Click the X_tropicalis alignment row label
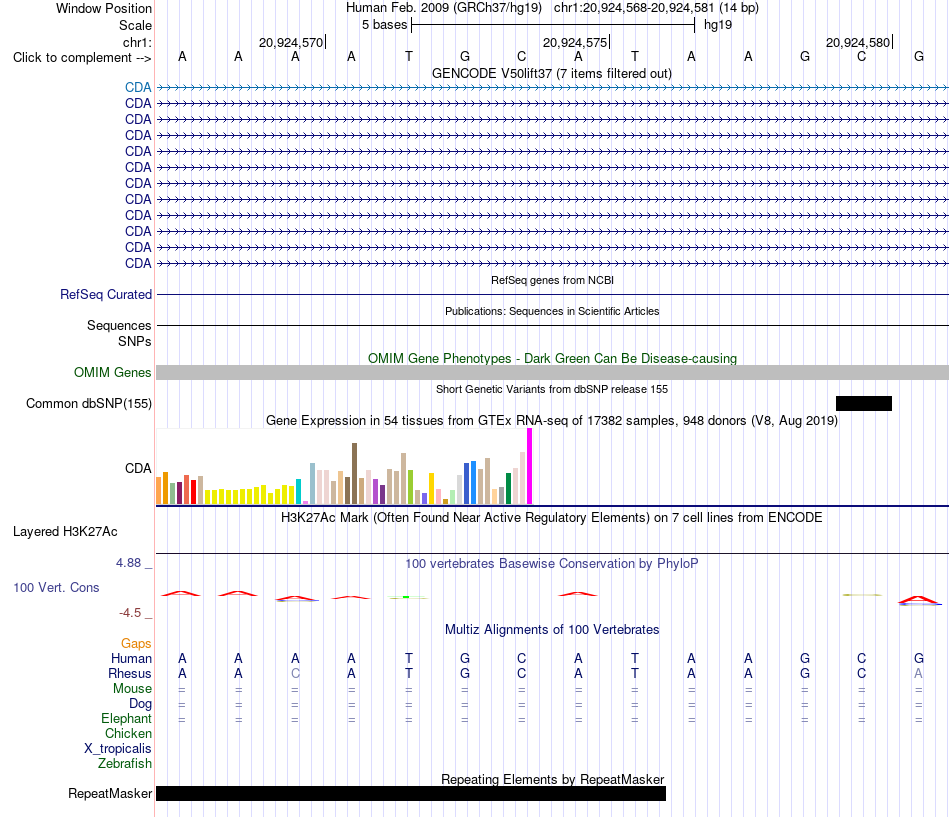Screen dimensions: 950x817 coord(118,749)
